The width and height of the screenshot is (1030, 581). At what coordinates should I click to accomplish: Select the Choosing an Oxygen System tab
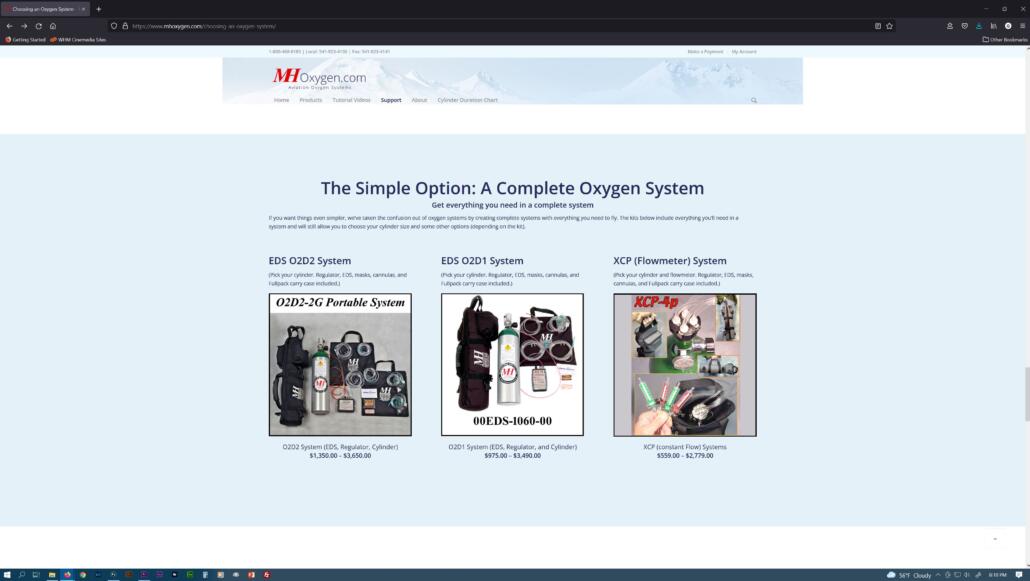coord(45,9)
